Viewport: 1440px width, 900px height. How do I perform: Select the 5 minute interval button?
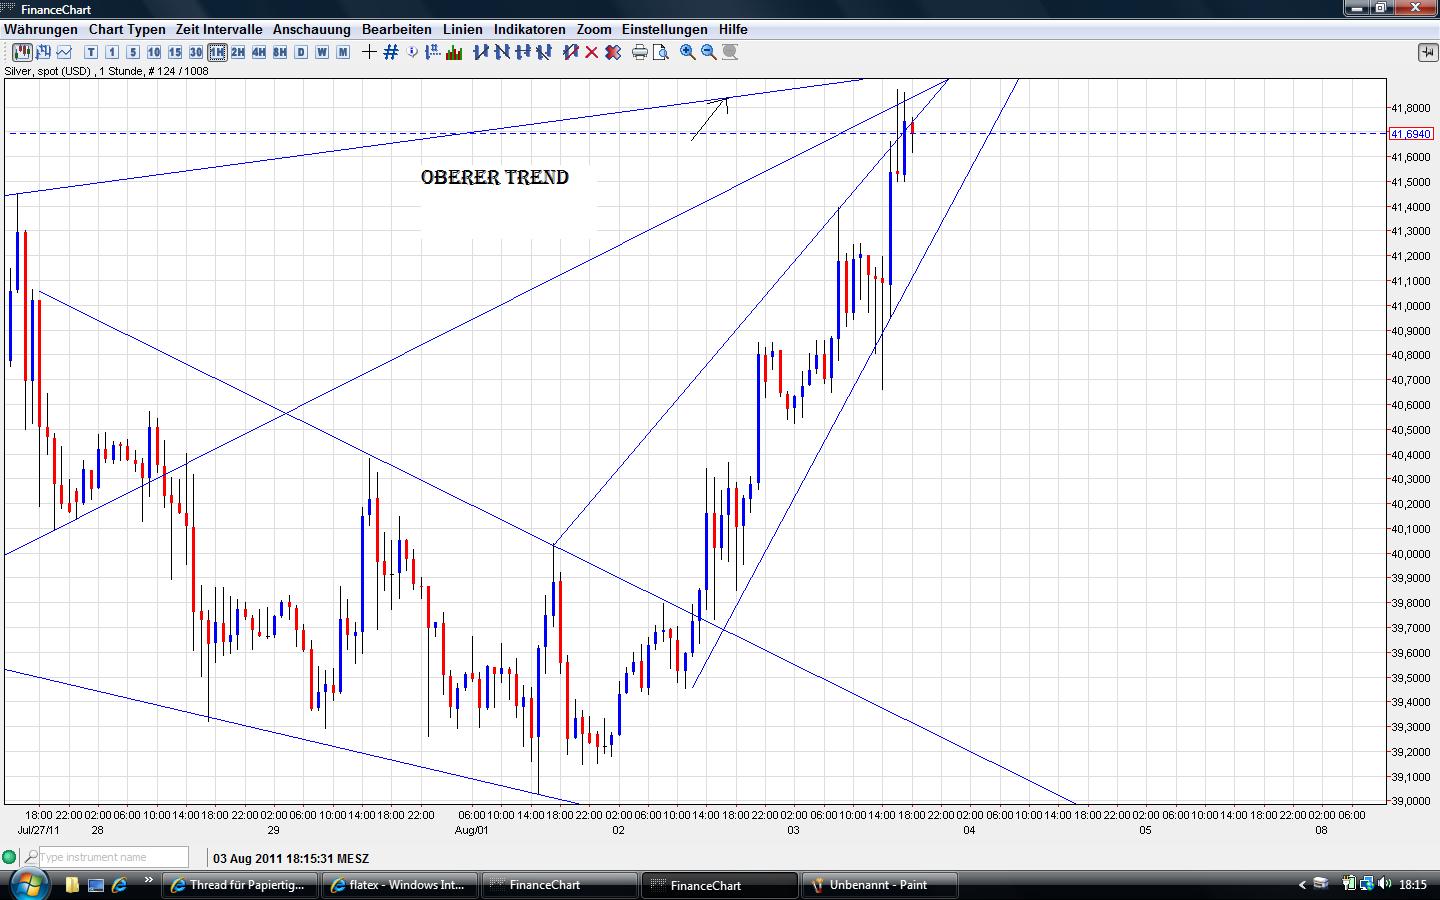(133, 52)
